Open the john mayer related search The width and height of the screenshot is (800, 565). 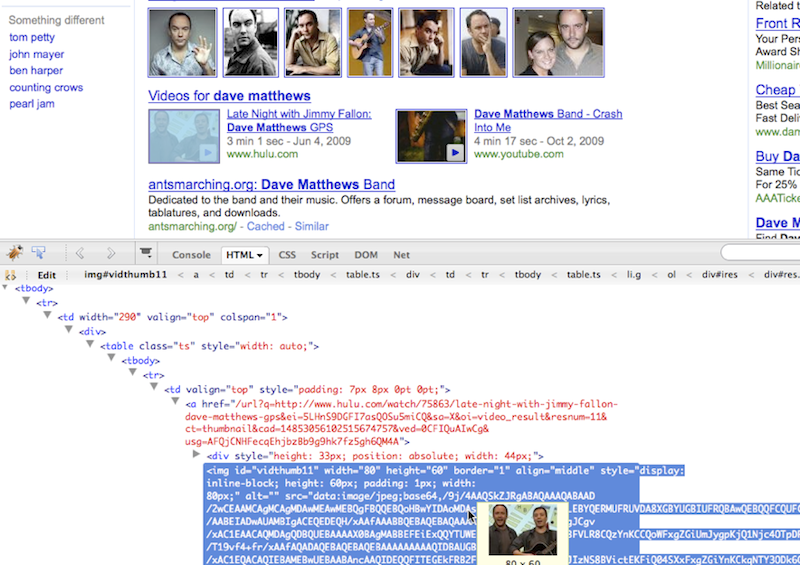click(36, 54)
